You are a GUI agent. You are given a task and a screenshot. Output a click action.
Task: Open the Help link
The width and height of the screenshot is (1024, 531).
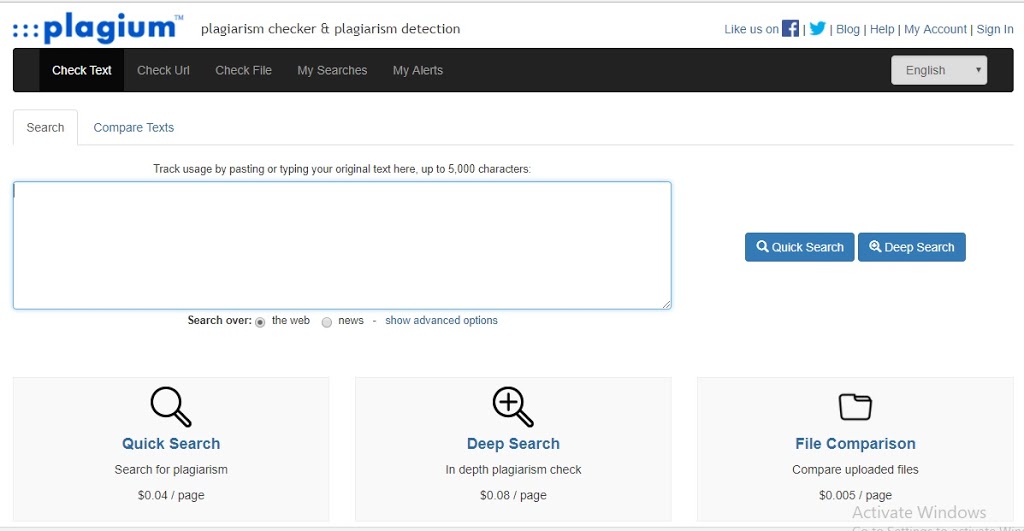[x=882, y=29]
